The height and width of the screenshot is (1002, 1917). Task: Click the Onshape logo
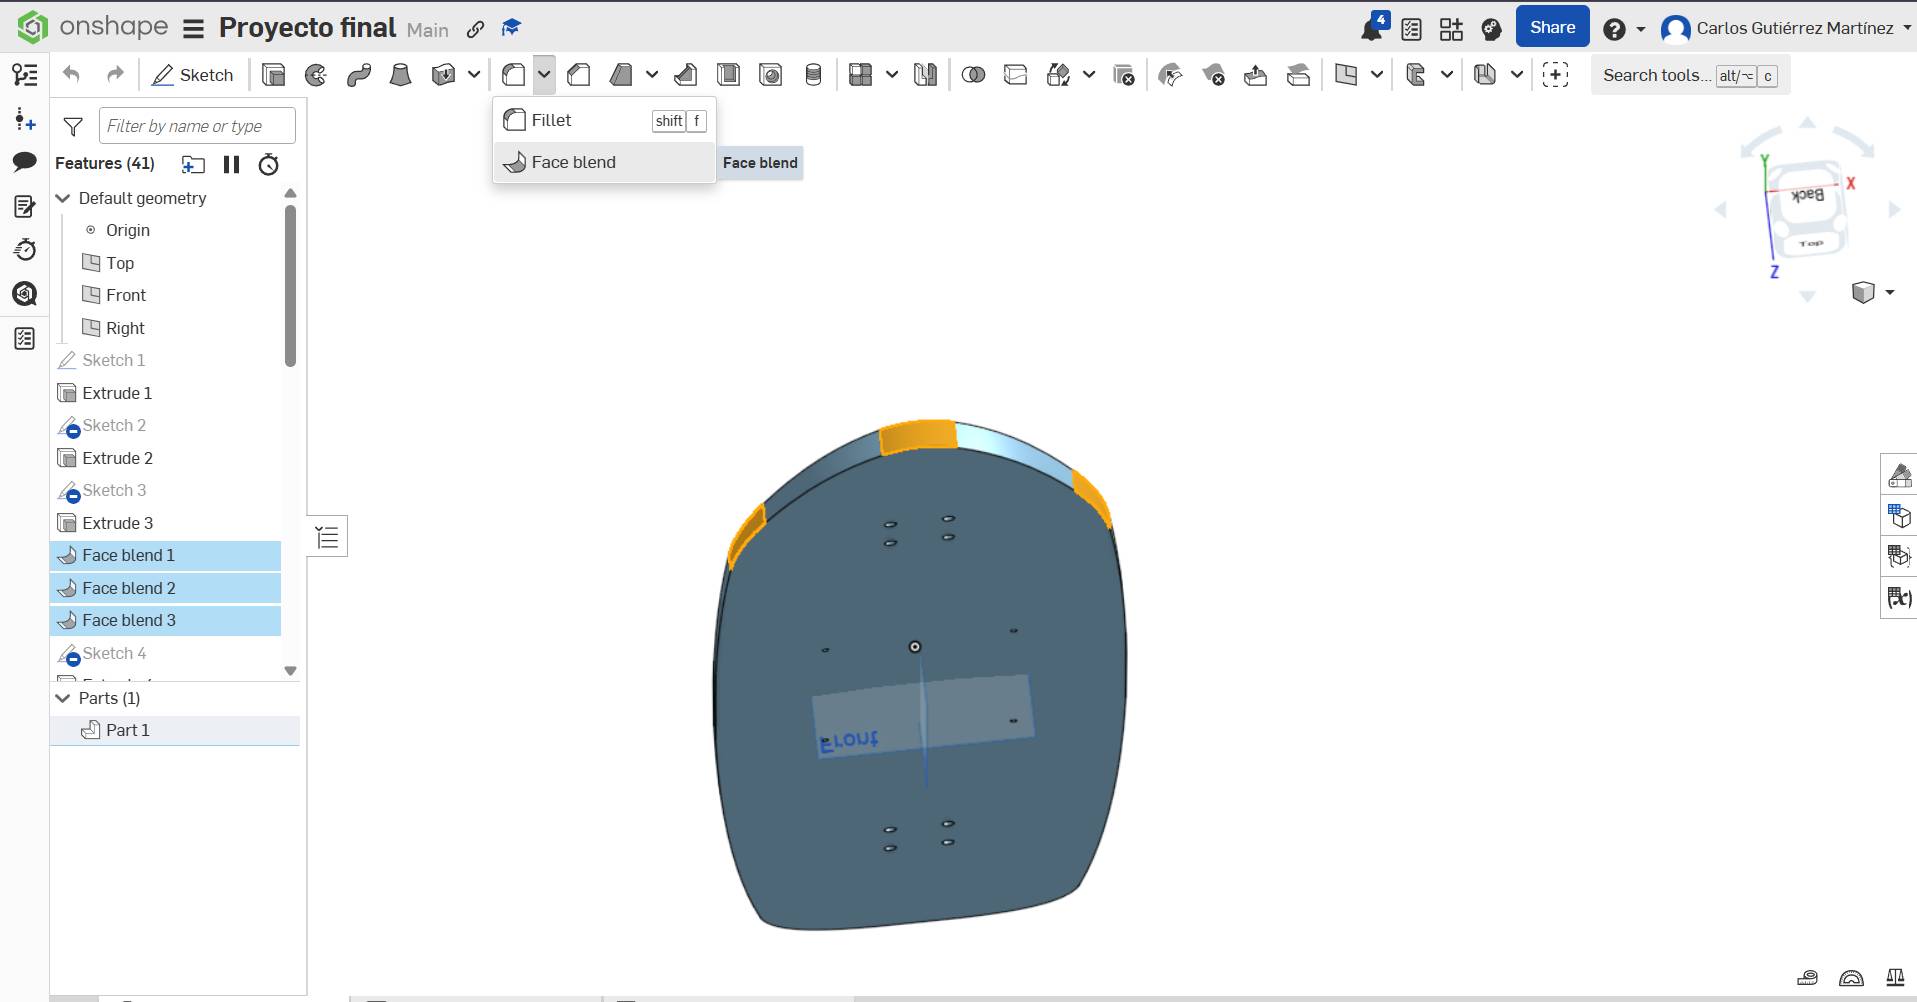click(x=93, y=27)
